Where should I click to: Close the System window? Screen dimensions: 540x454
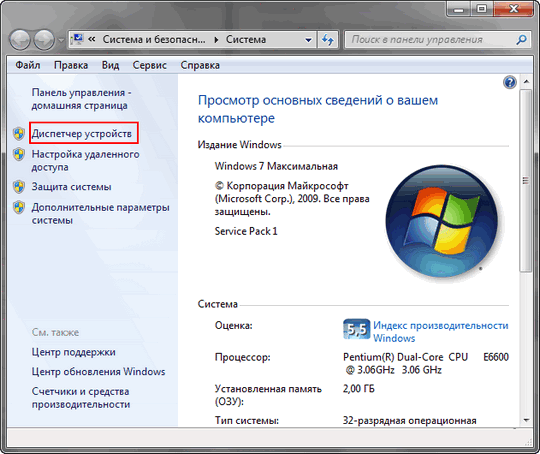(513, 9)
